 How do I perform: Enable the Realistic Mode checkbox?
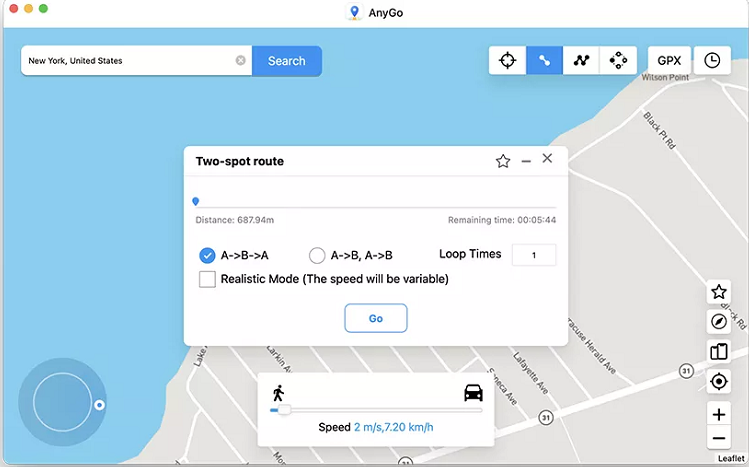click(207, 279)
